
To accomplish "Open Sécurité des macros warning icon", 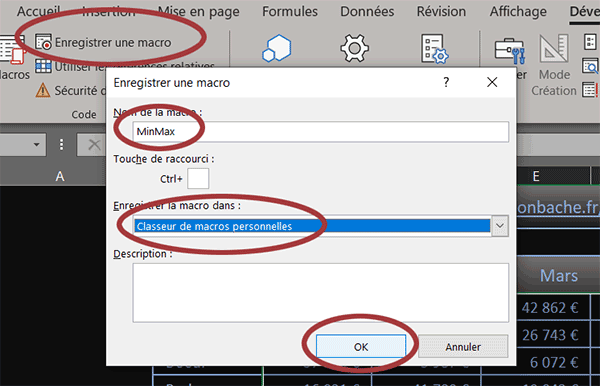I will coord(43,91).
